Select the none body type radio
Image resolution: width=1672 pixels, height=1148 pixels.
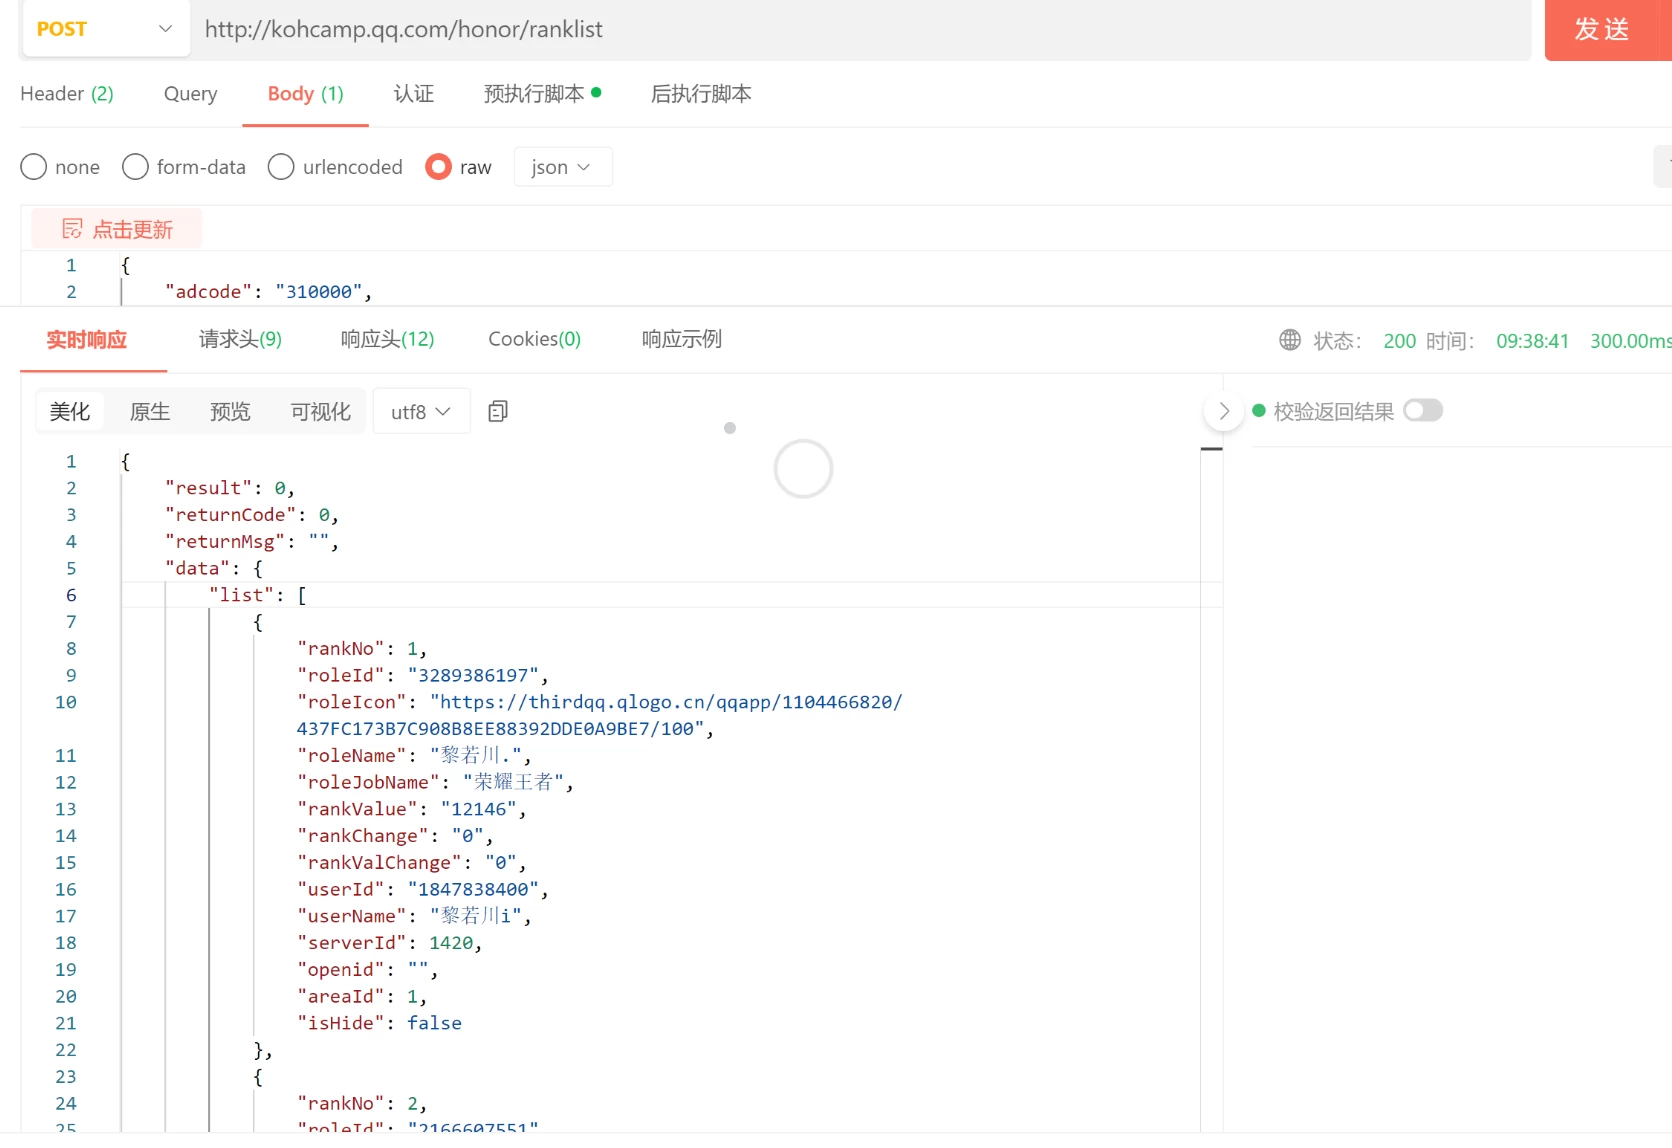tap(34, 167)
